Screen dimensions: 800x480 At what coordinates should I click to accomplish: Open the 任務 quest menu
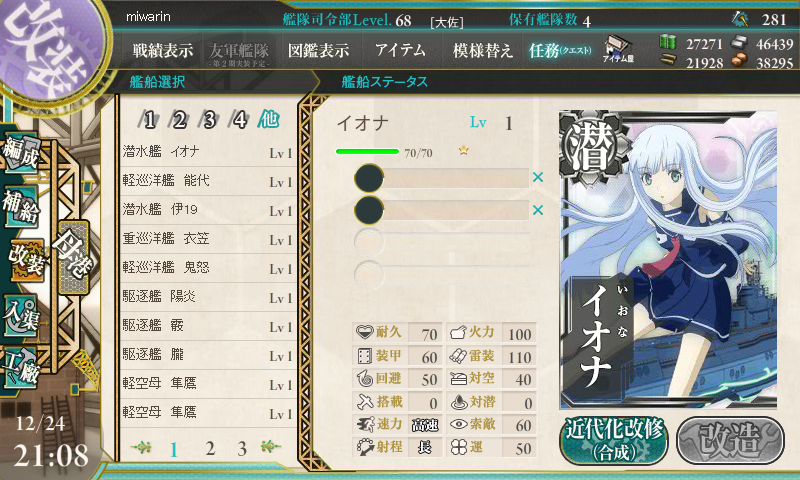click(x=560, y=50)
